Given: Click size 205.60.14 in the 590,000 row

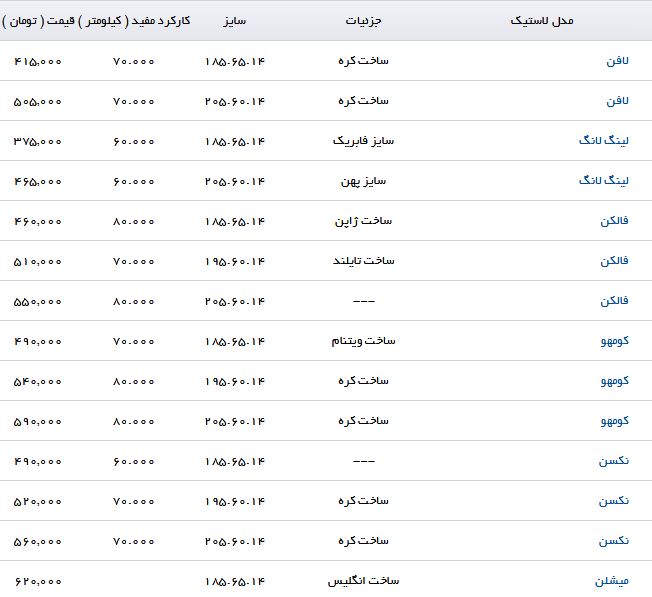Looking at the screenshot, I should 235,422.
